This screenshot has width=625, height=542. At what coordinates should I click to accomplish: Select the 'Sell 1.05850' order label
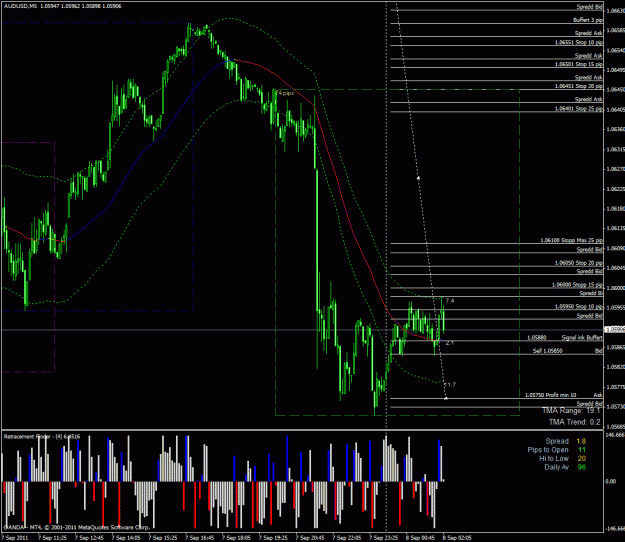[x=548, y=351]
